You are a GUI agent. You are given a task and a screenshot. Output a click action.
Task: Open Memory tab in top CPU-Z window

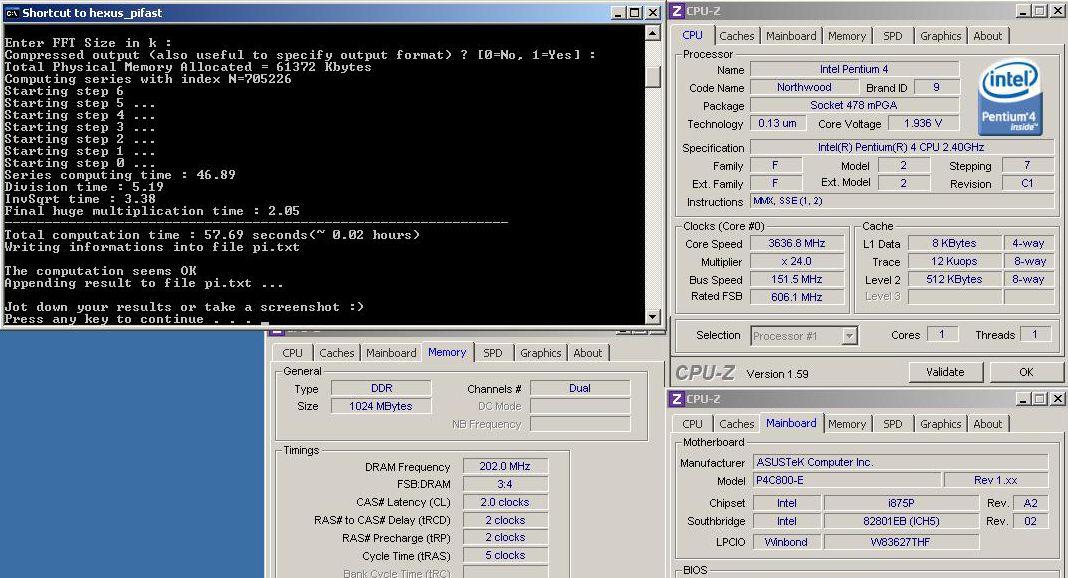[x=847, y=36]
